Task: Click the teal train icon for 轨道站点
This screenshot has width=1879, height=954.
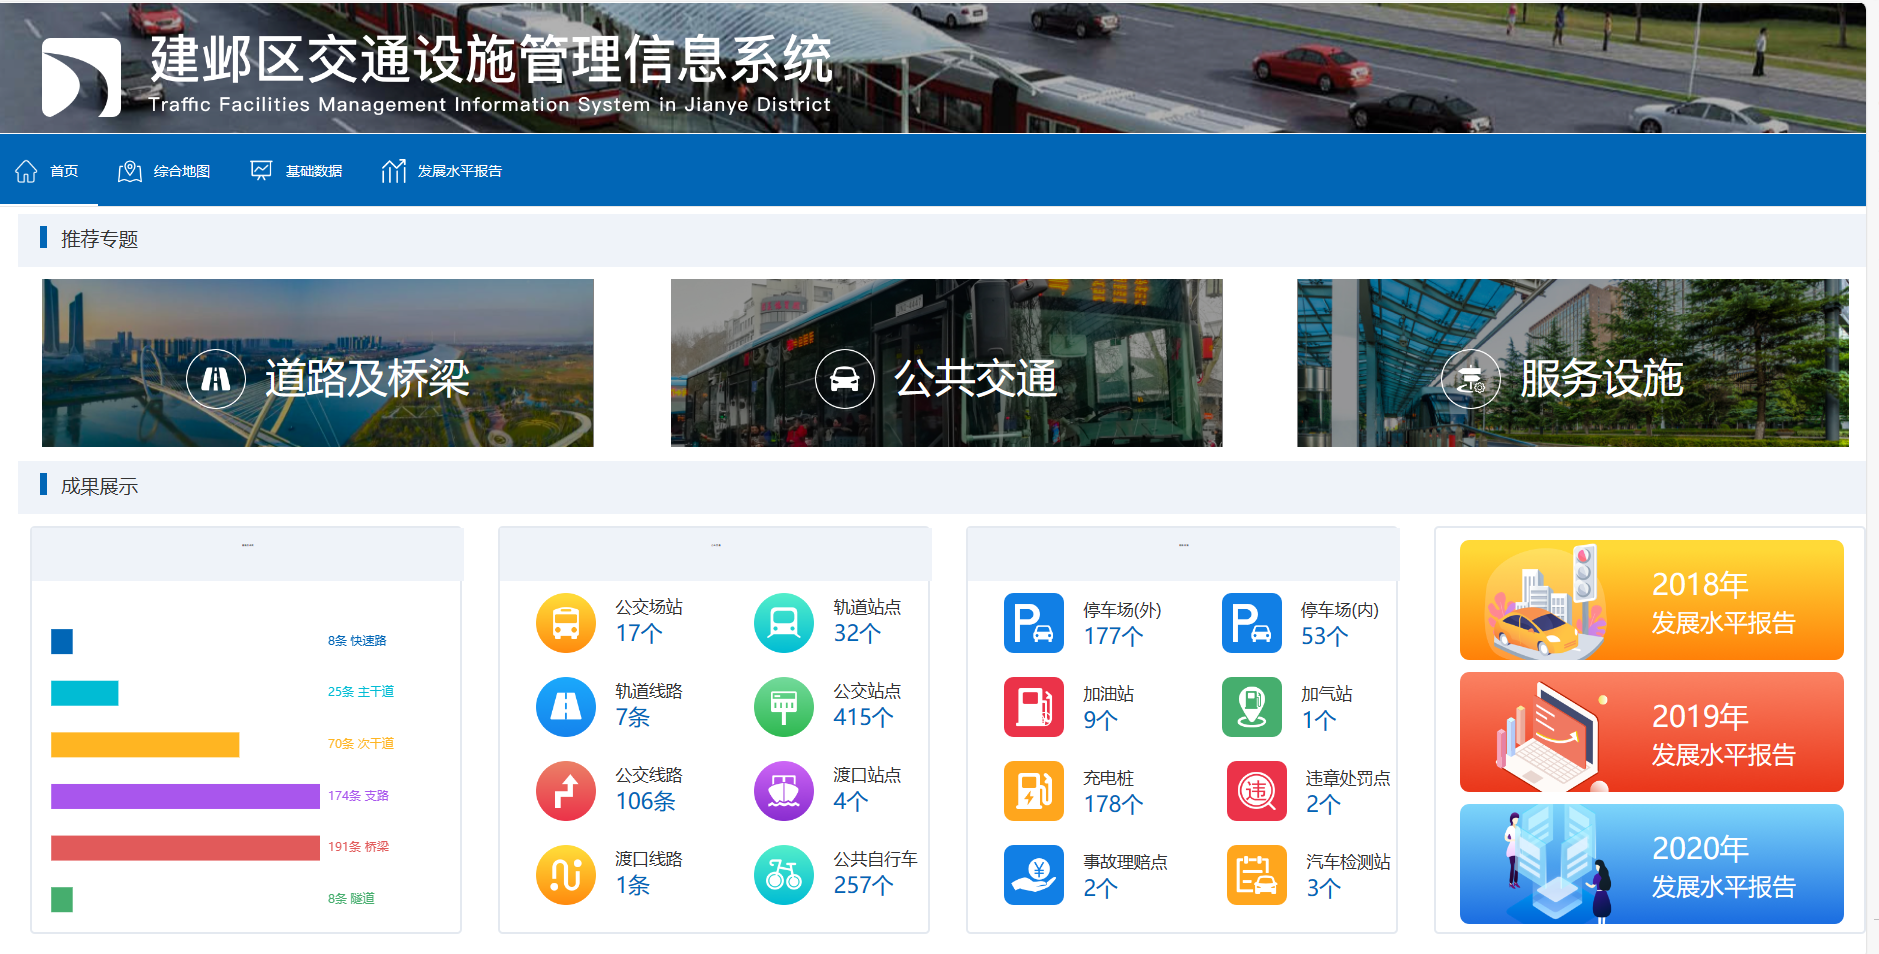Action: pos(784,623)
